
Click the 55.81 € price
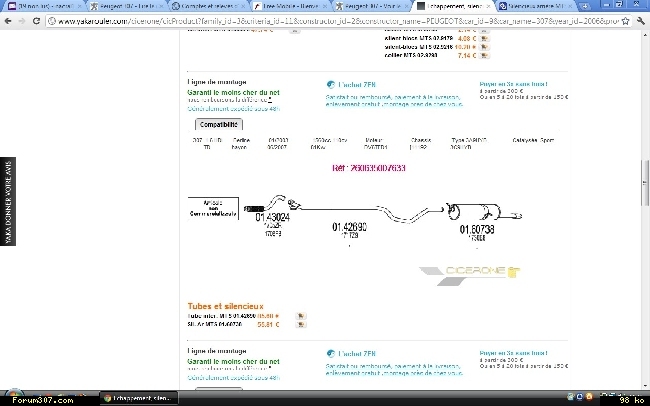pos(268,325)
